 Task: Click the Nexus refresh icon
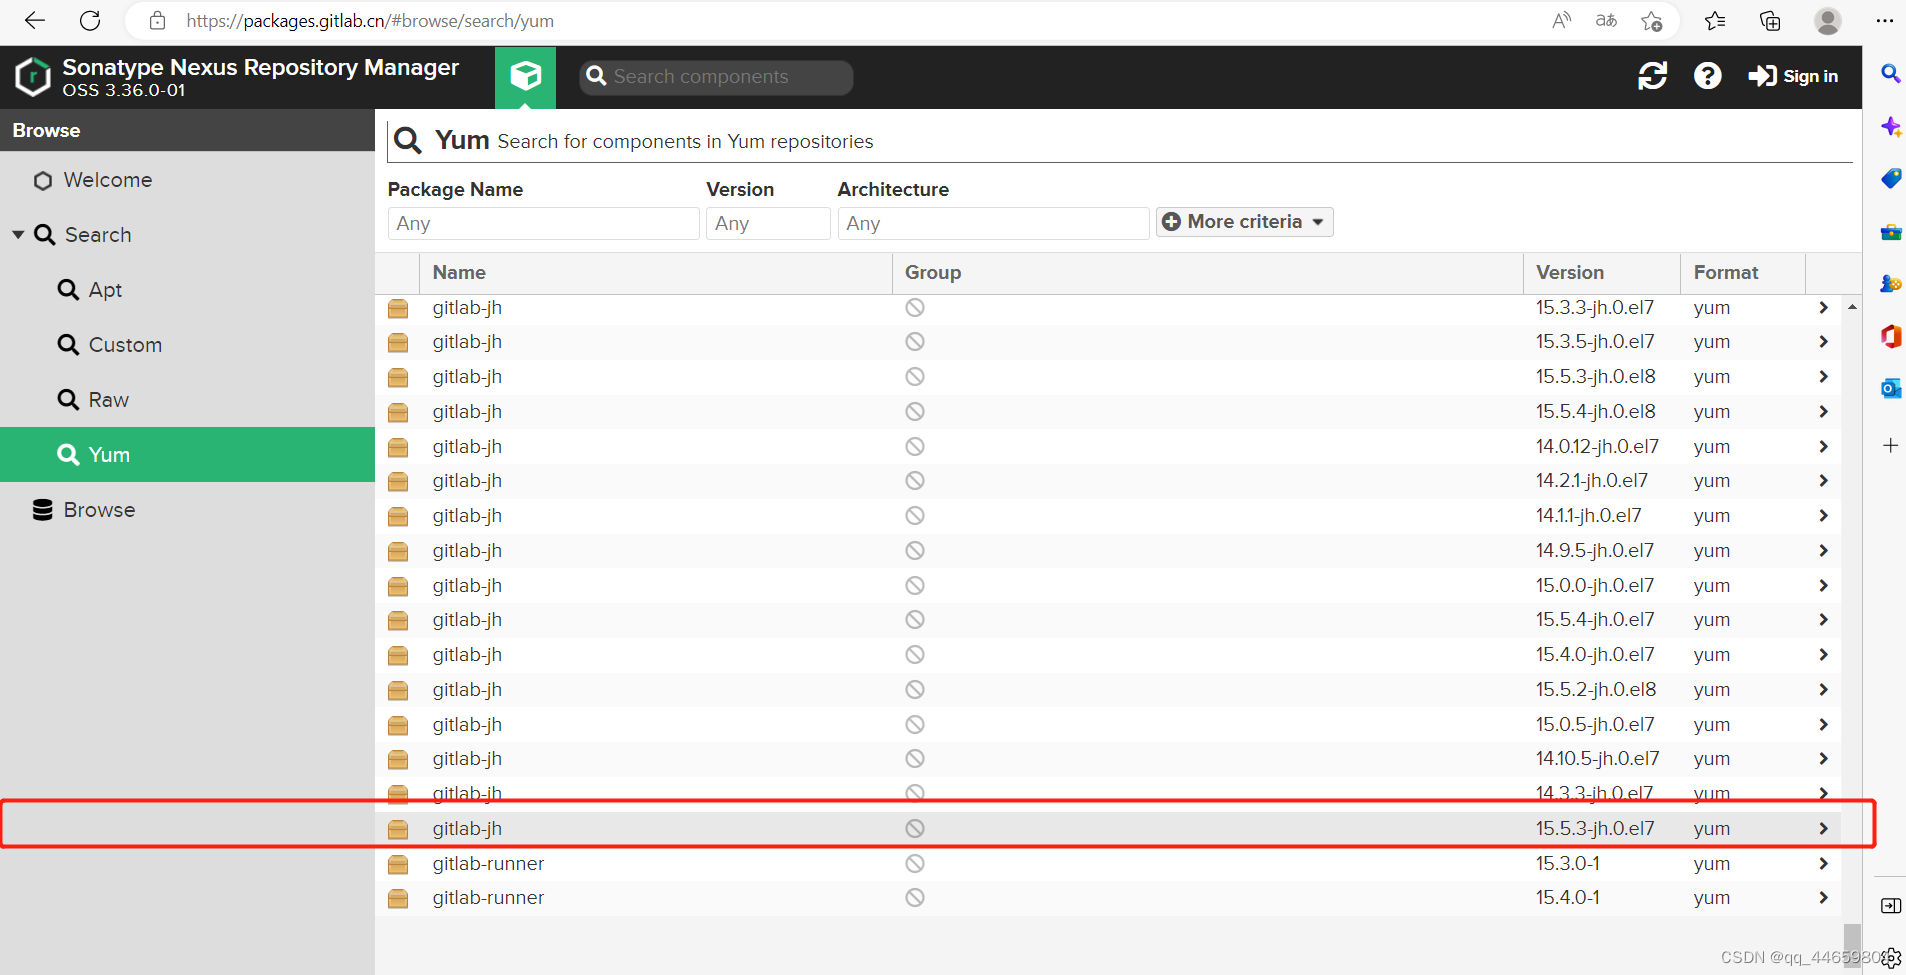[x=1652, y=76]
